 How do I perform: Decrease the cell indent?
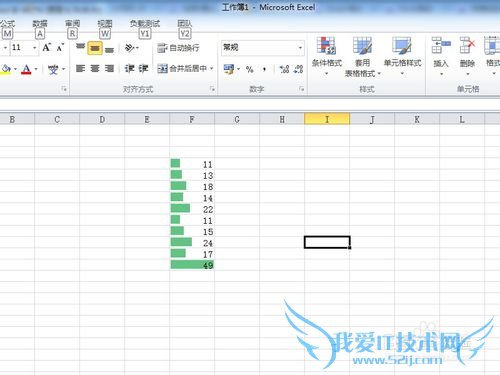129,69
